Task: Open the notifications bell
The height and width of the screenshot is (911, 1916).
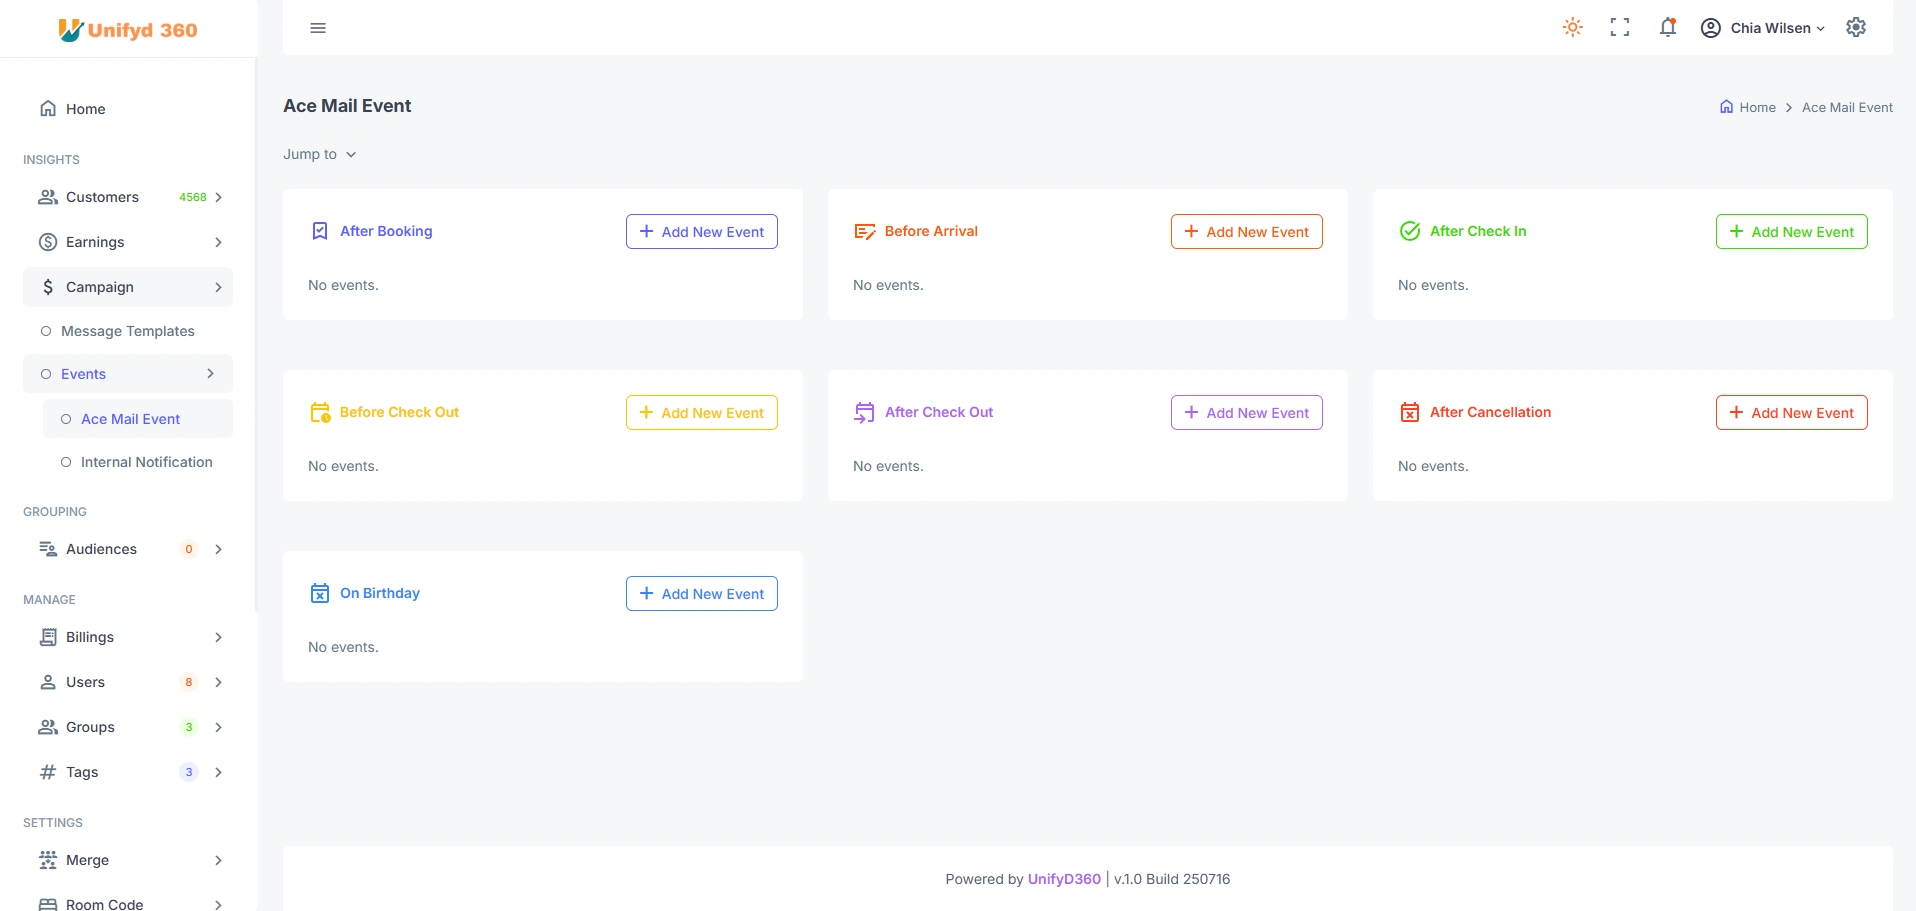Action: tap(1667, 28)
